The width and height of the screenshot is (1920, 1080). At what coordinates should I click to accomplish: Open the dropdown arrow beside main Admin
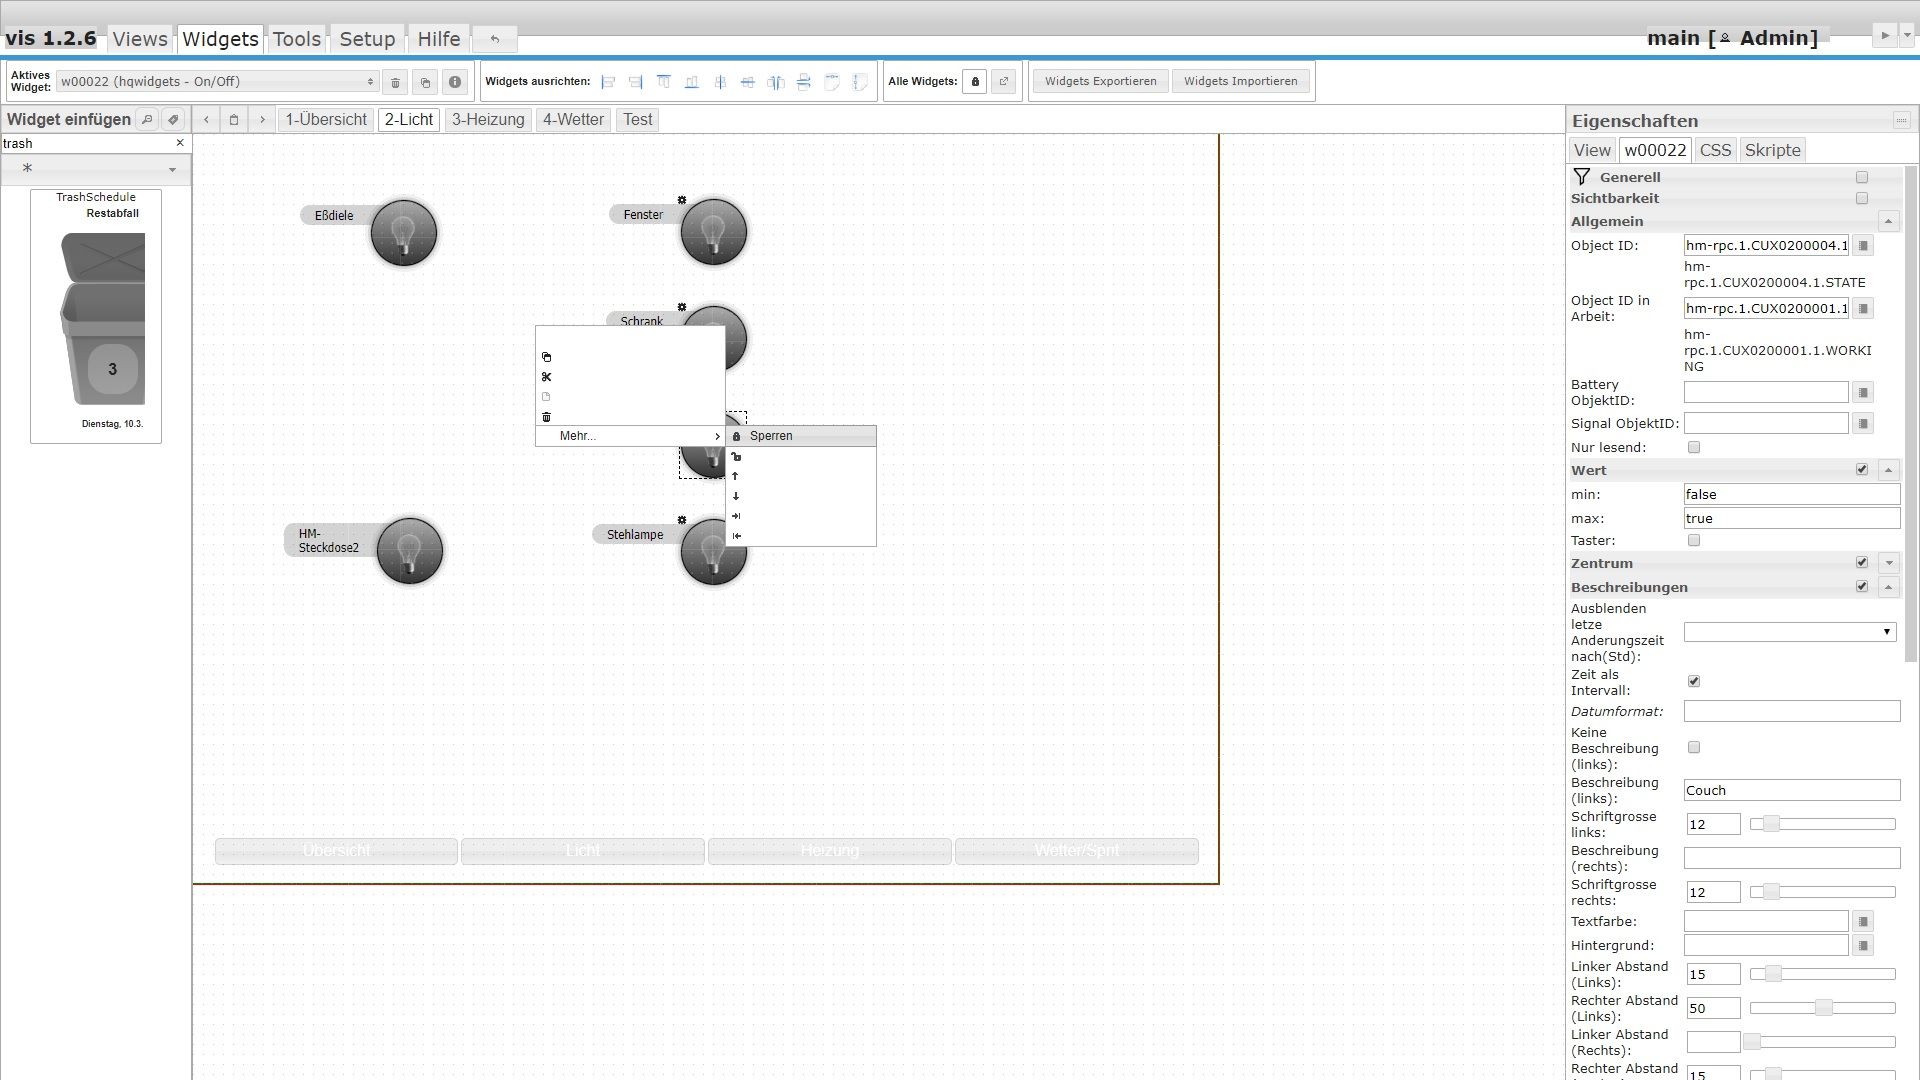[1907, 35]
